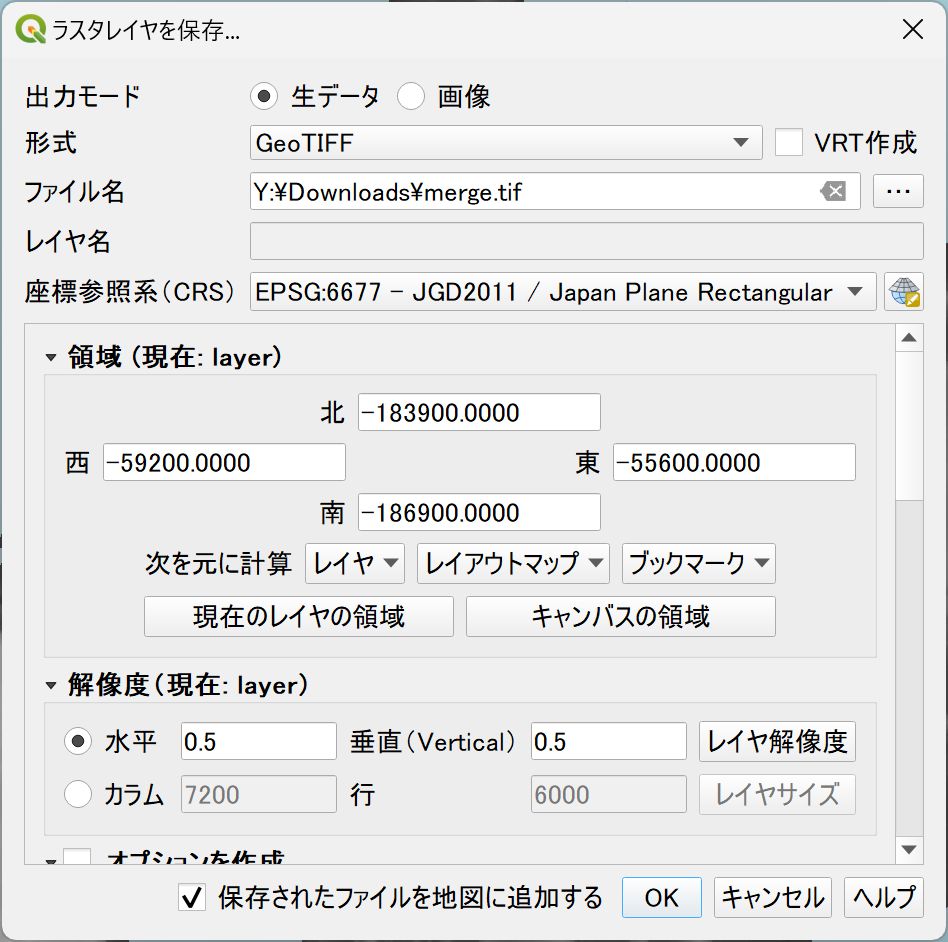
Task: Select the カラム radio button
Action: [78, 794]
